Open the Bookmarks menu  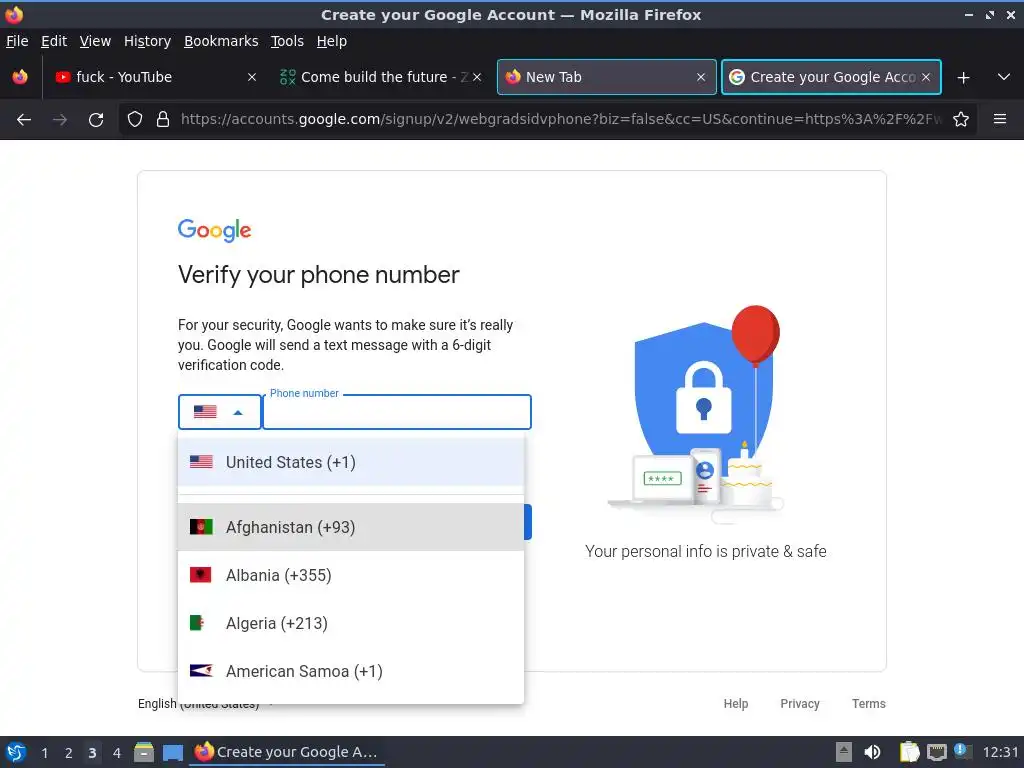(x=221, y=41)
